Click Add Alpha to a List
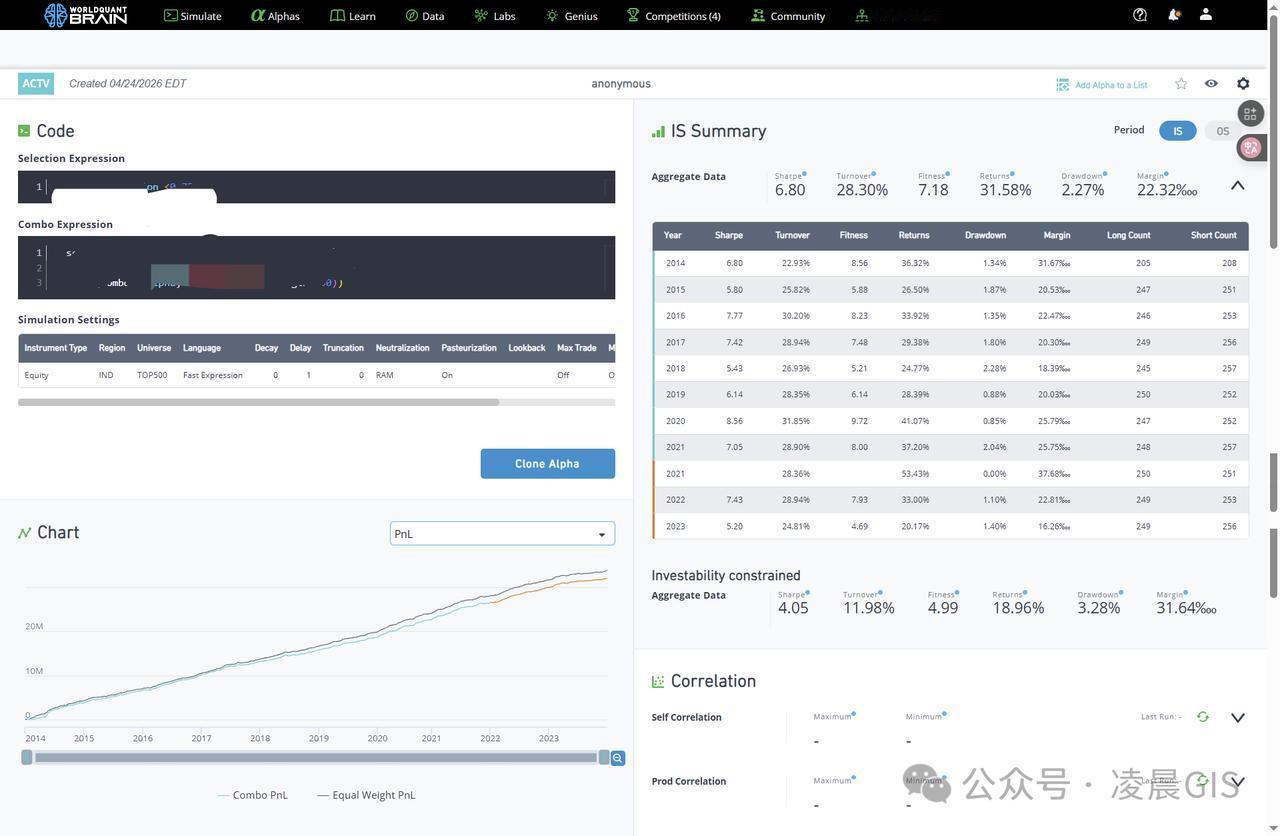 point(1102,85)
